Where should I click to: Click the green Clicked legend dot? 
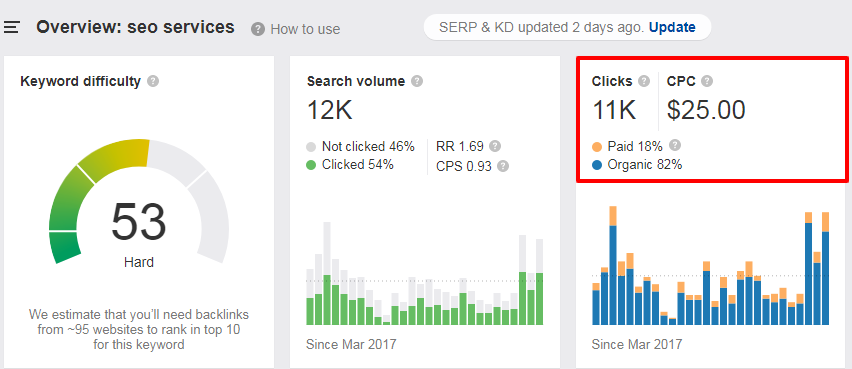click(x=311, y=165)
